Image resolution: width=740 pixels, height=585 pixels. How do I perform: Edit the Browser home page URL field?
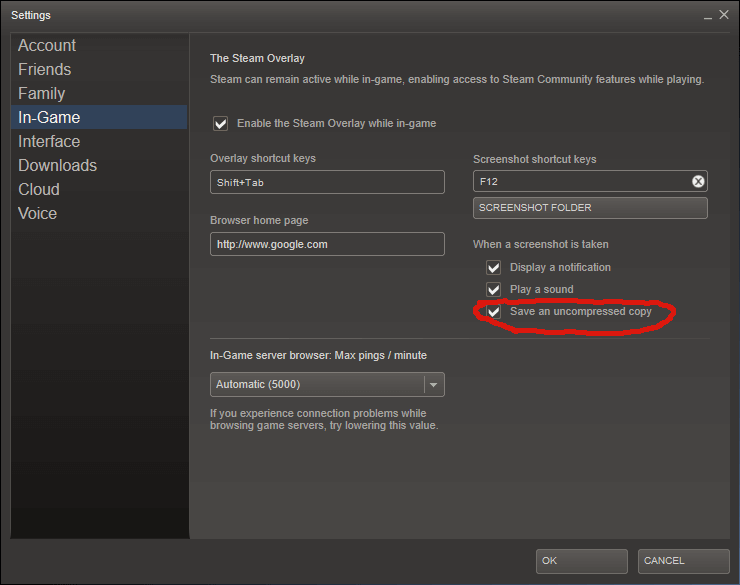tap(327, 244)
